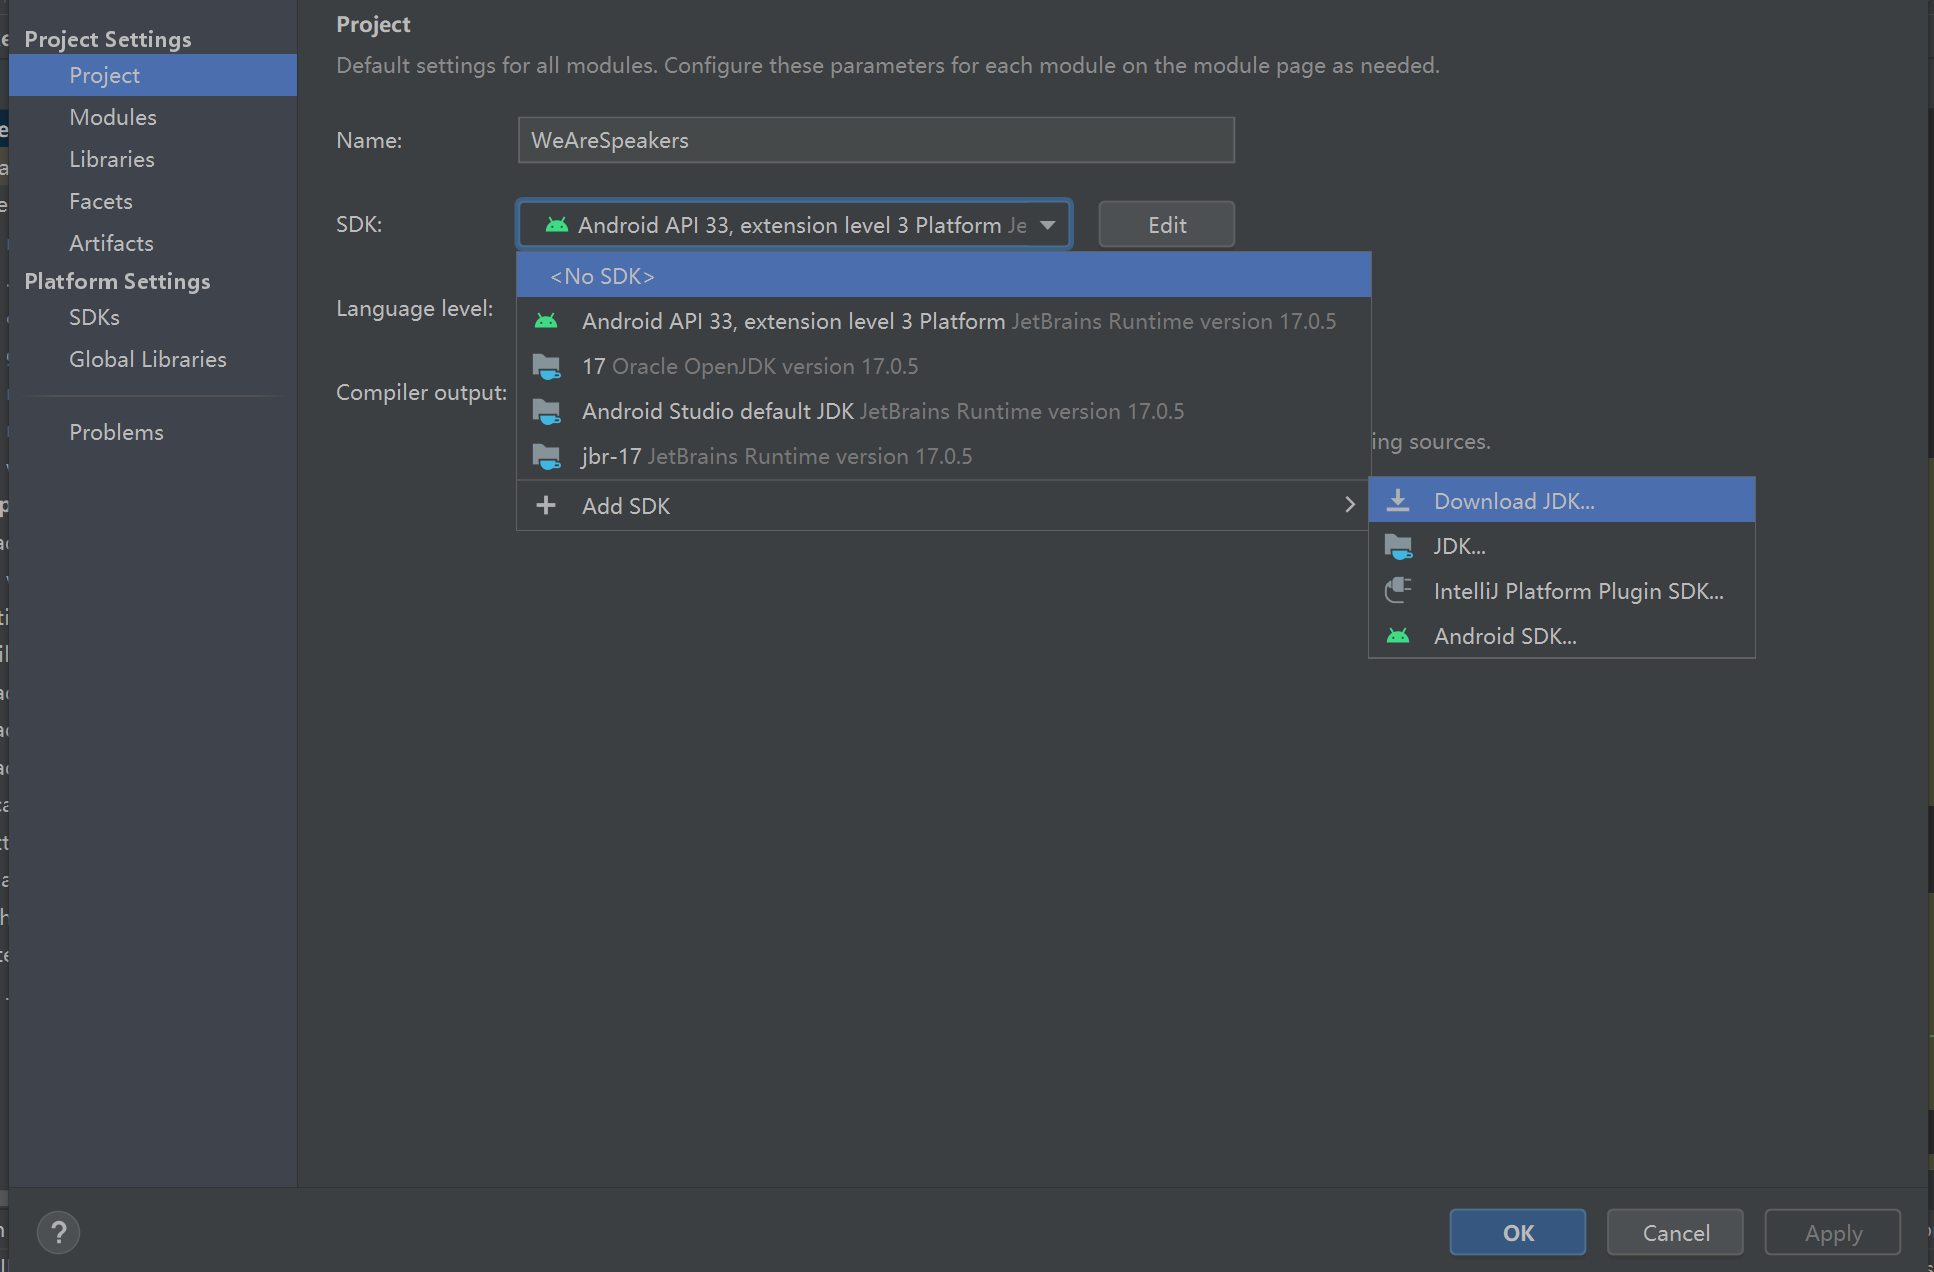Screen dimensions: 1934x1272
Task: Click the plus icon beside Add SDK
Action: [x=546, y=506]
